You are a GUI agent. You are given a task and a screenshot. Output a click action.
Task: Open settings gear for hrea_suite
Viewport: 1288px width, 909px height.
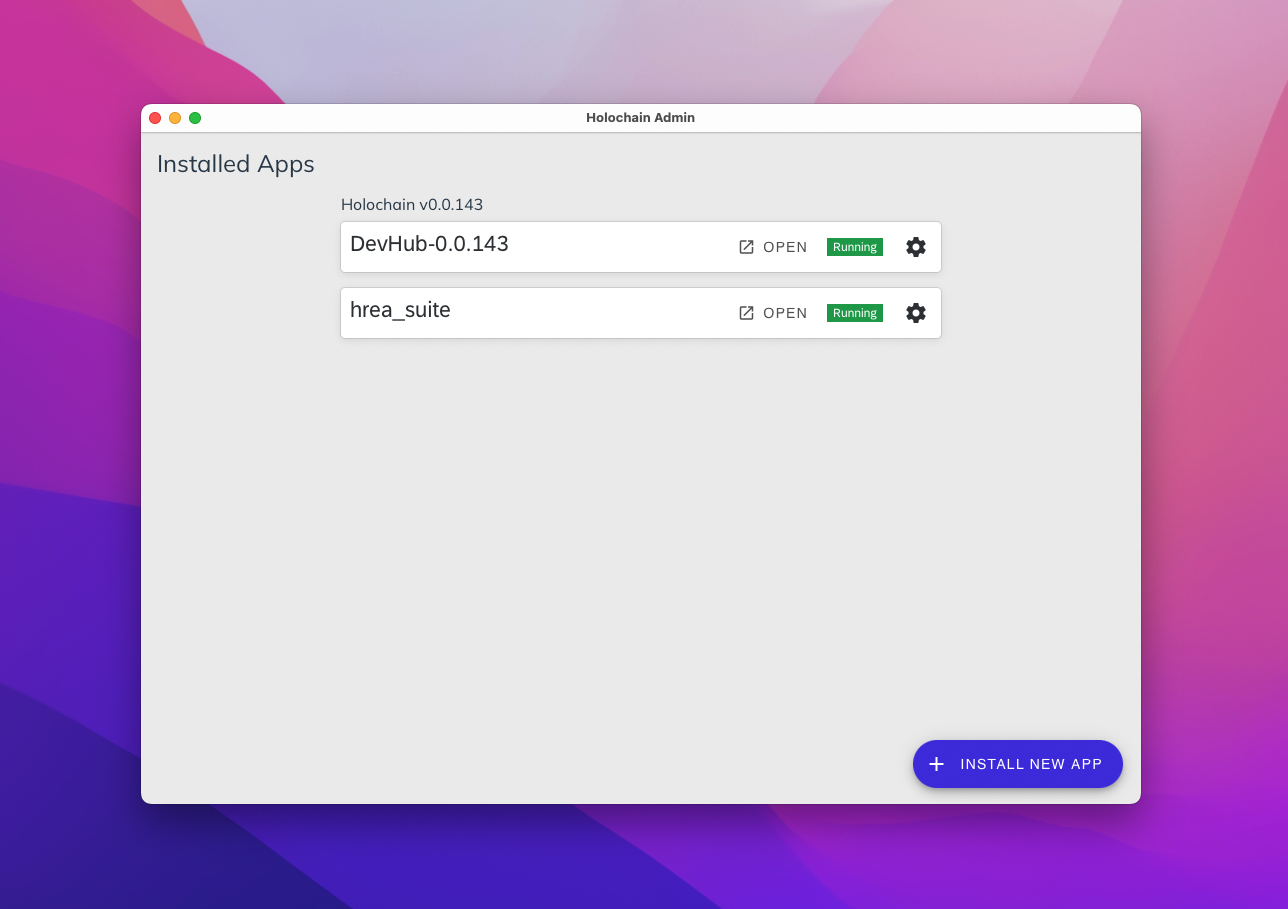pos(915,313)
